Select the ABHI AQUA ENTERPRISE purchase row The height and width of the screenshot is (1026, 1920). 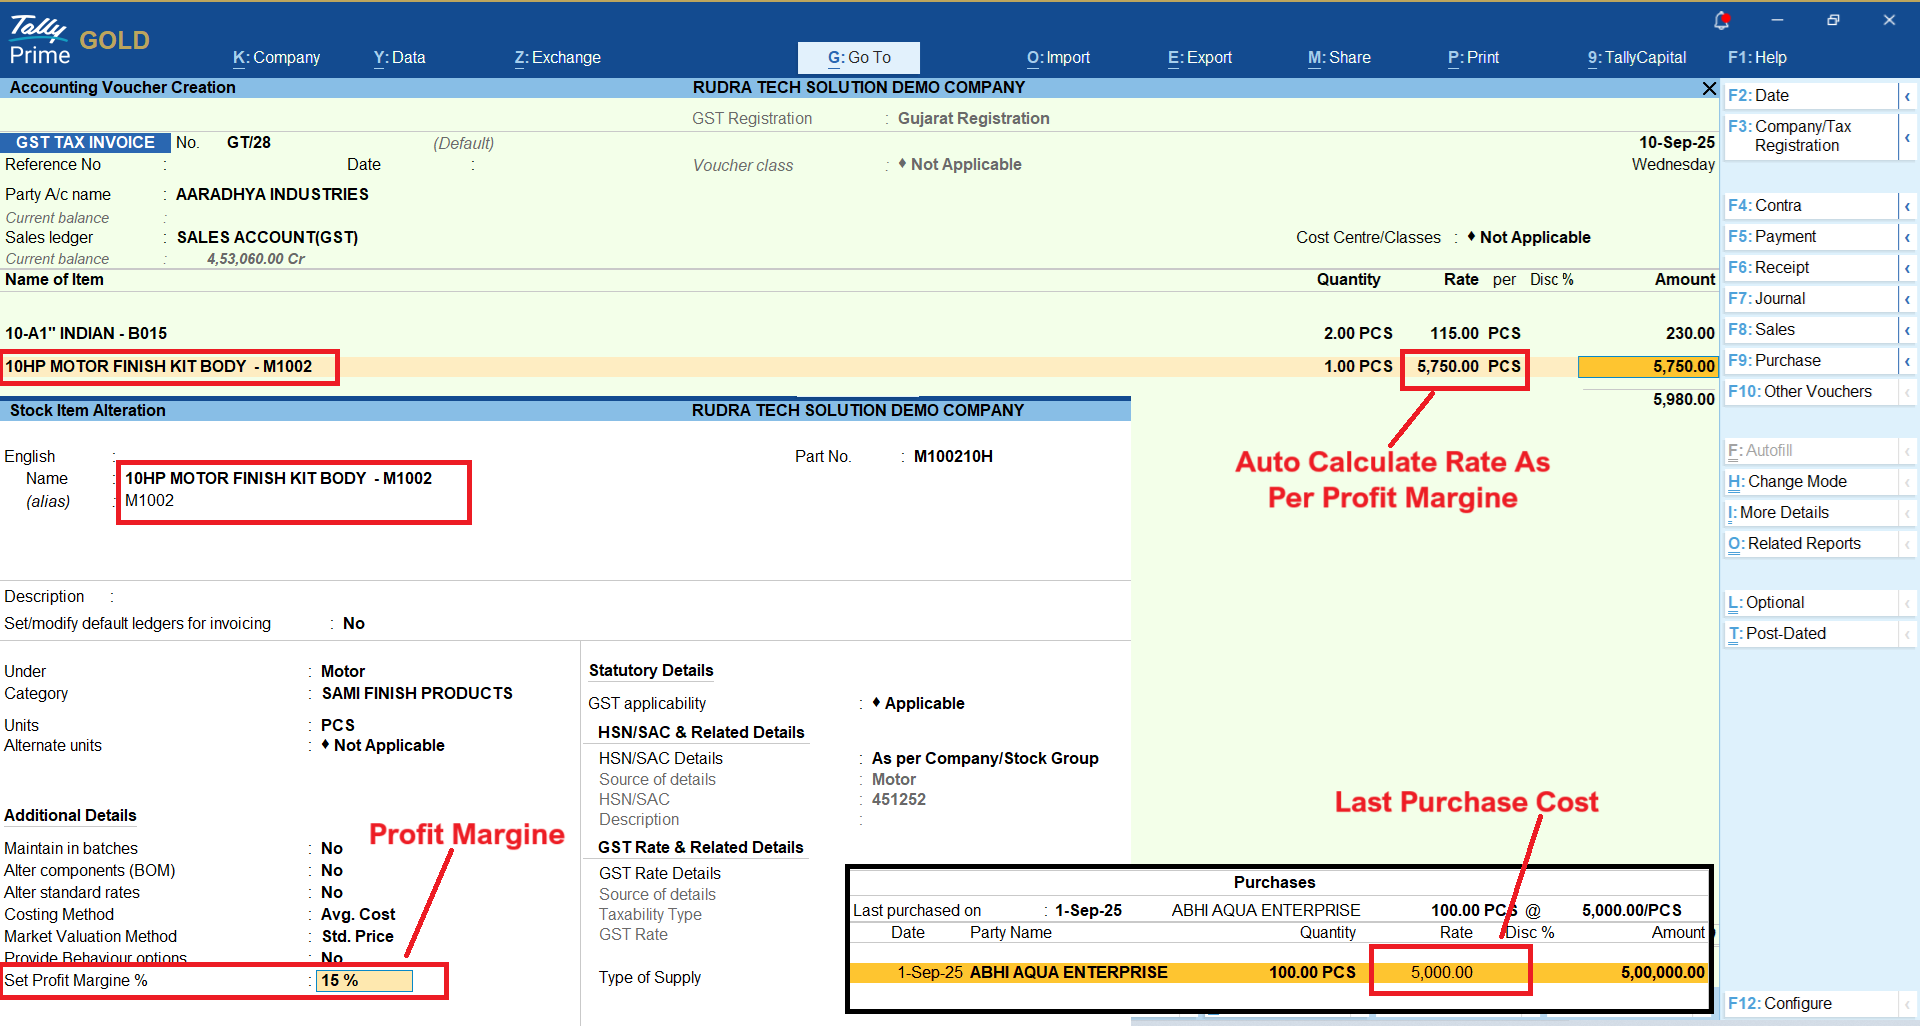click(x=1068, y=972)
